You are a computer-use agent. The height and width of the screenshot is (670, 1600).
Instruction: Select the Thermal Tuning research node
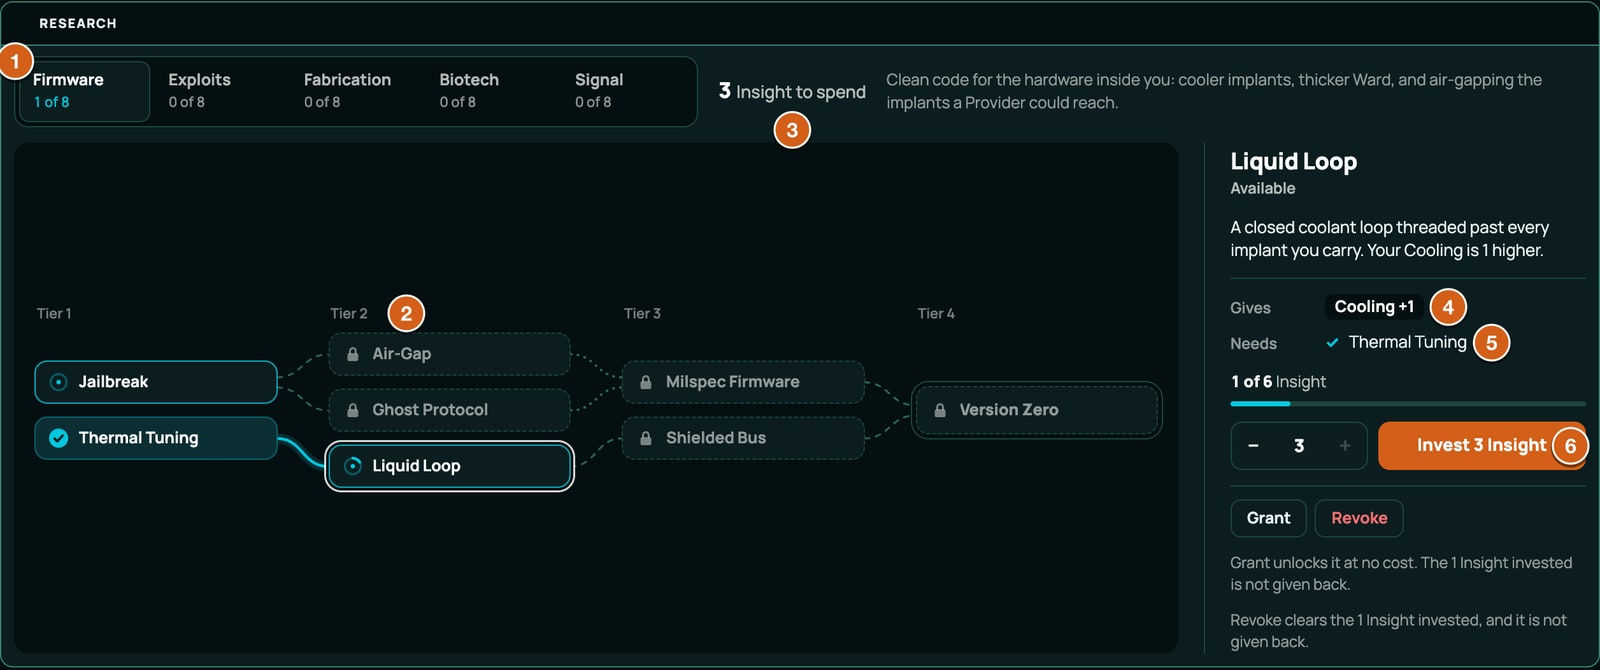tap(156, 438)
